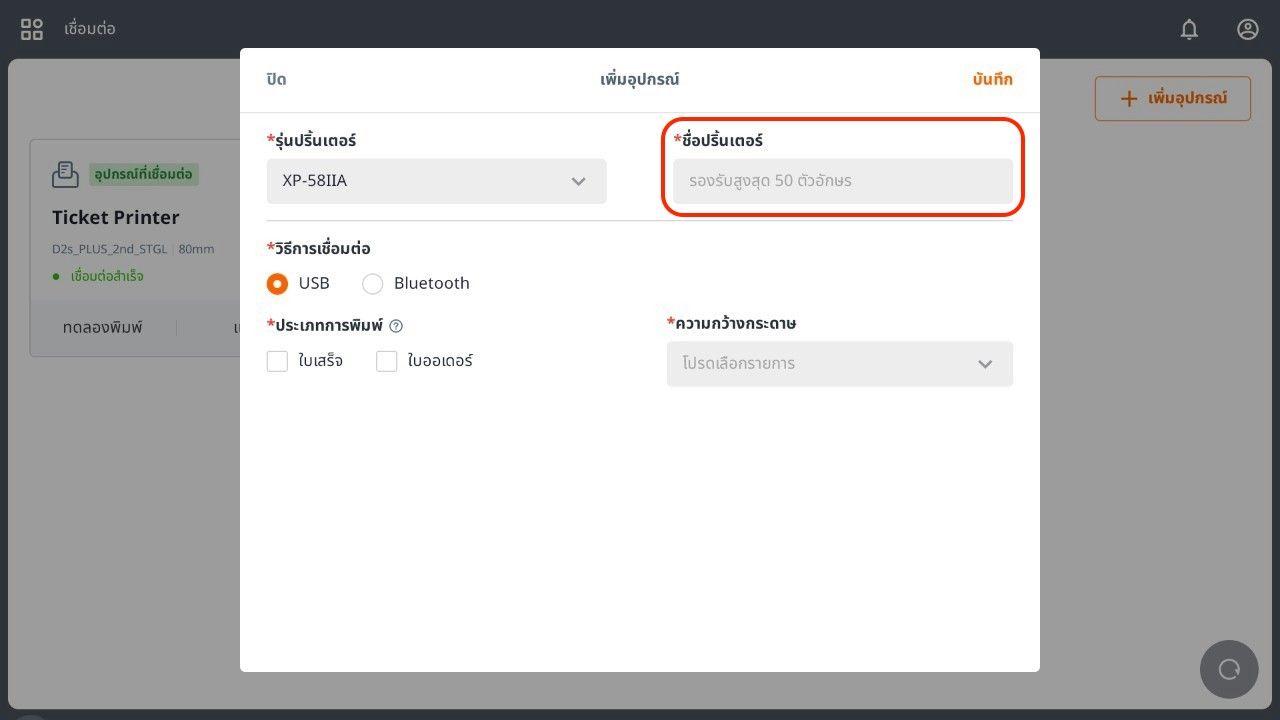The width and height of the screenshot is (1280, 720).
Task: Open the notifications bell
Action: (x=1189, y=29)
